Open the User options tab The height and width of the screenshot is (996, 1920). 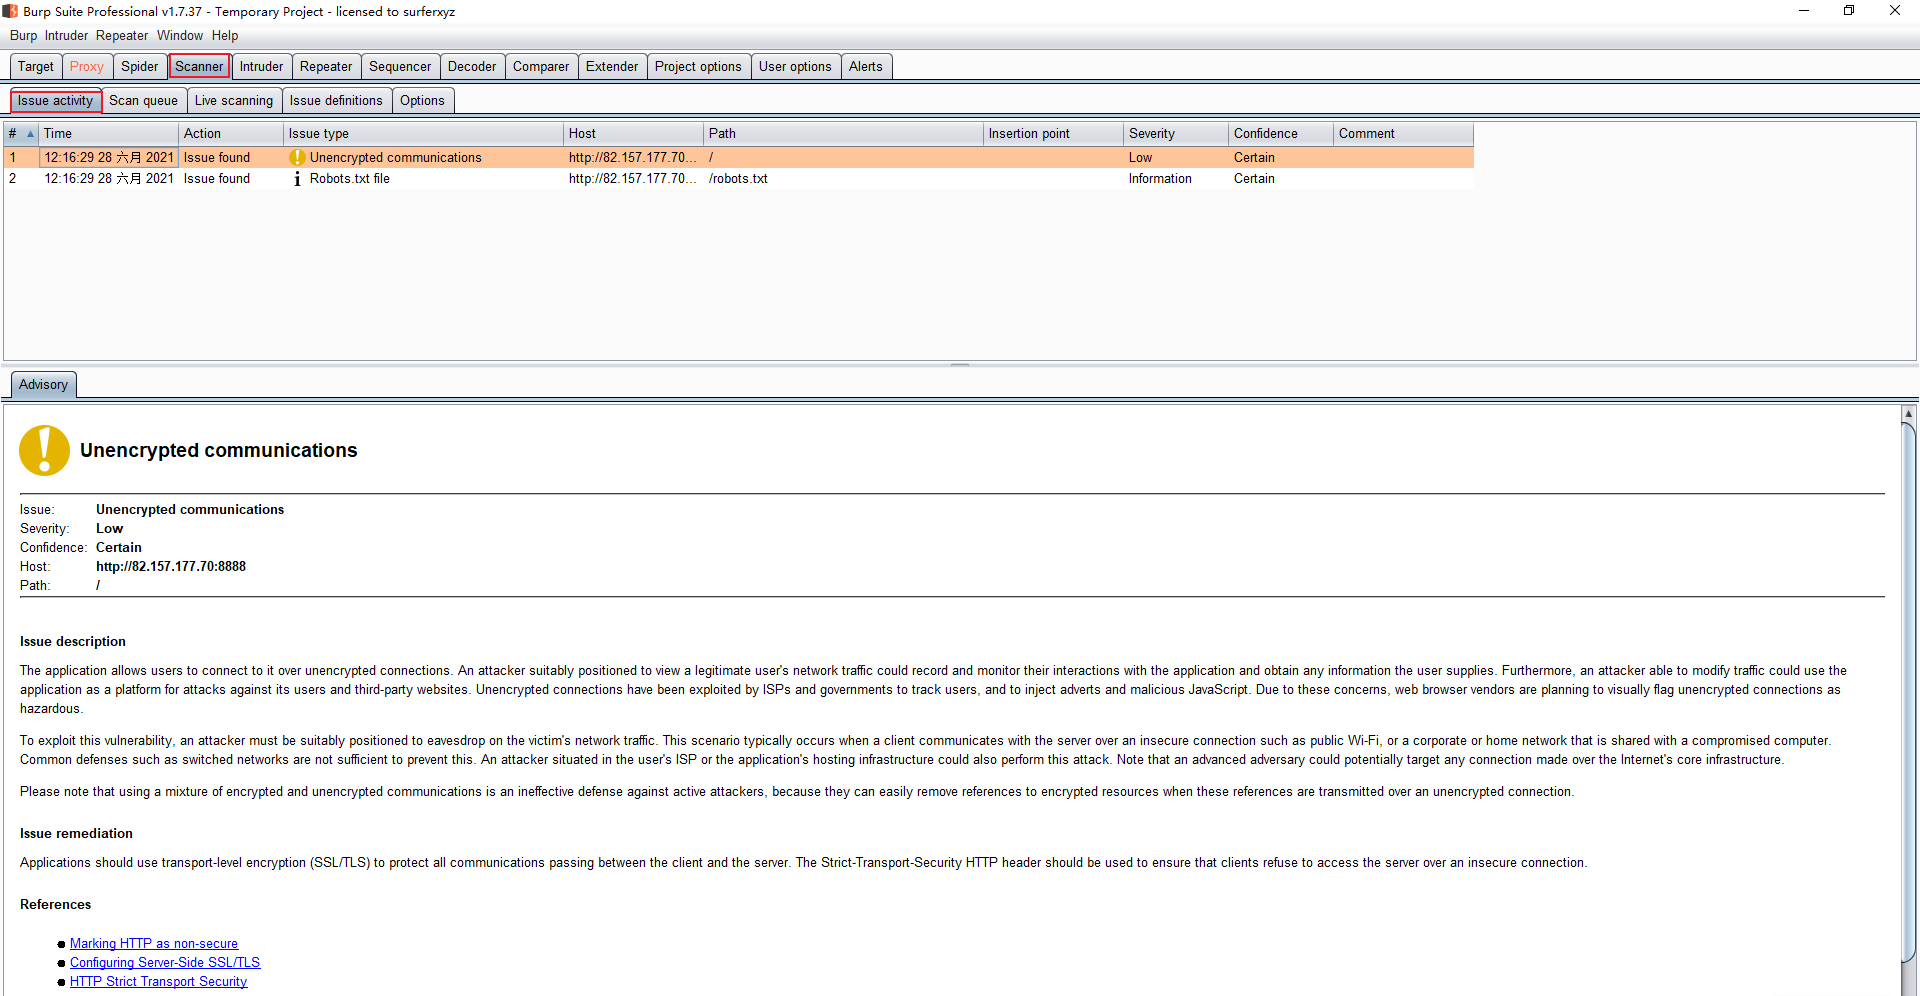[x=795, y=67]
